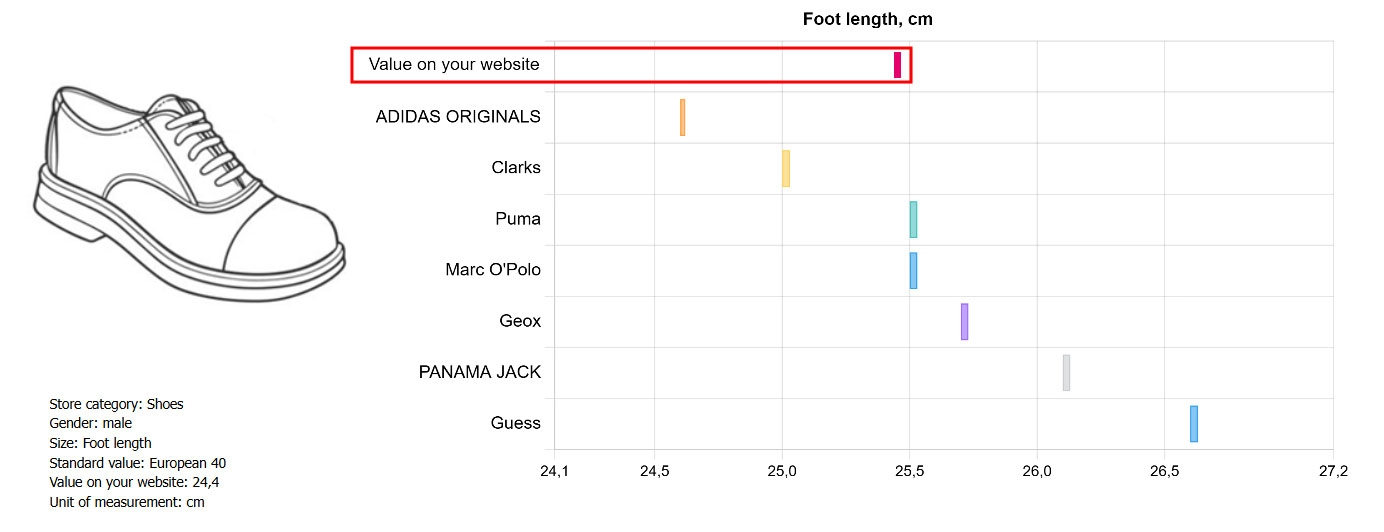Click the 'Value on your website' row label
The width and height of the screenshot is (1384, 532).
(x=454, y=65)
